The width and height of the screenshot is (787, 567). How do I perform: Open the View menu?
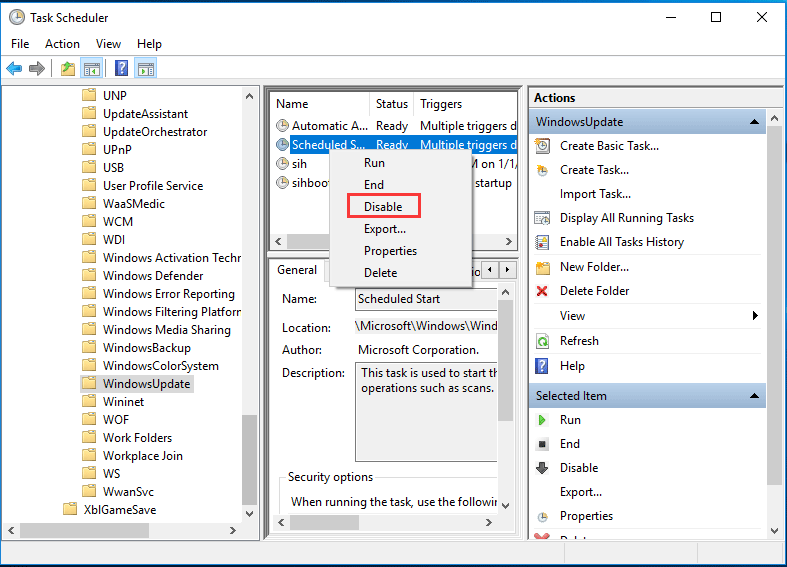pyautogui.click(x=108, y=44)
